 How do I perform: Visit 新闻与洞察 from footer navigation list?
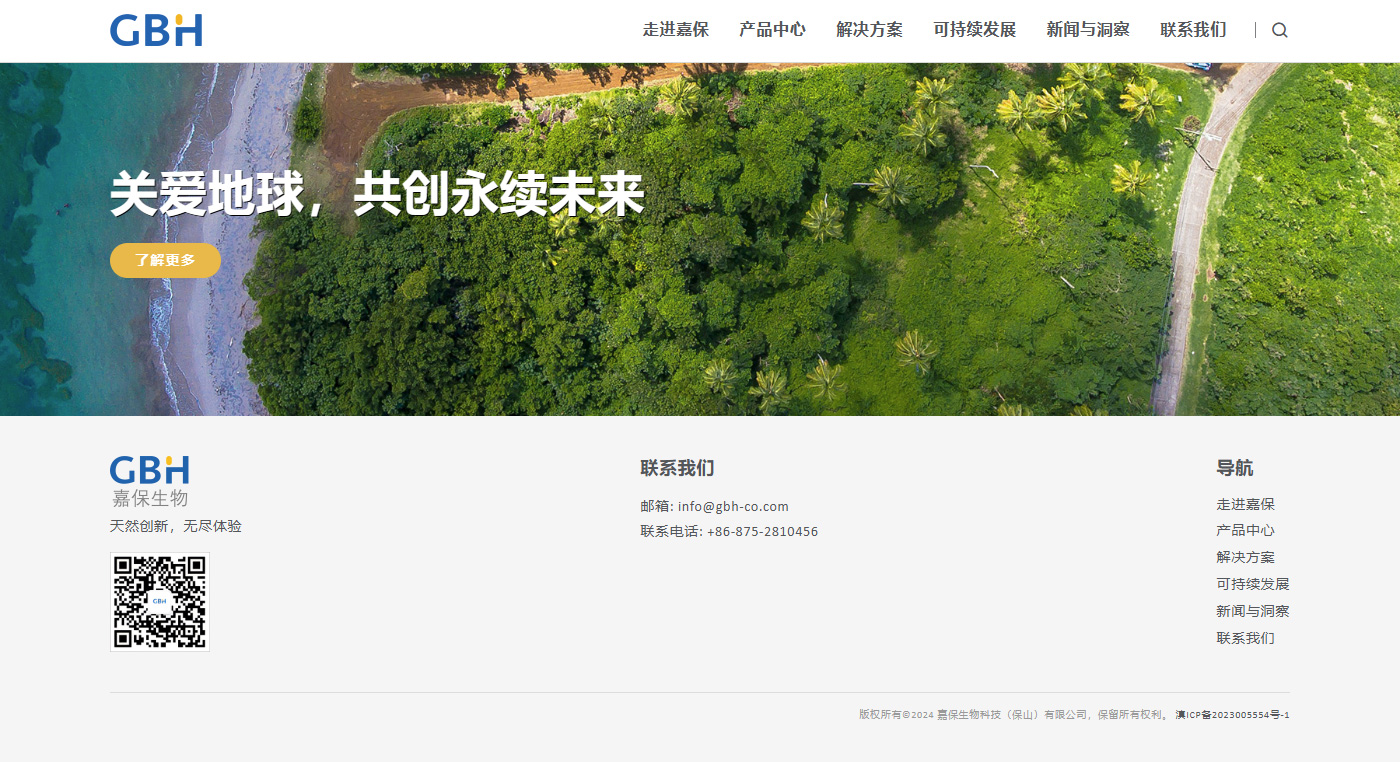pos(1252,611)
